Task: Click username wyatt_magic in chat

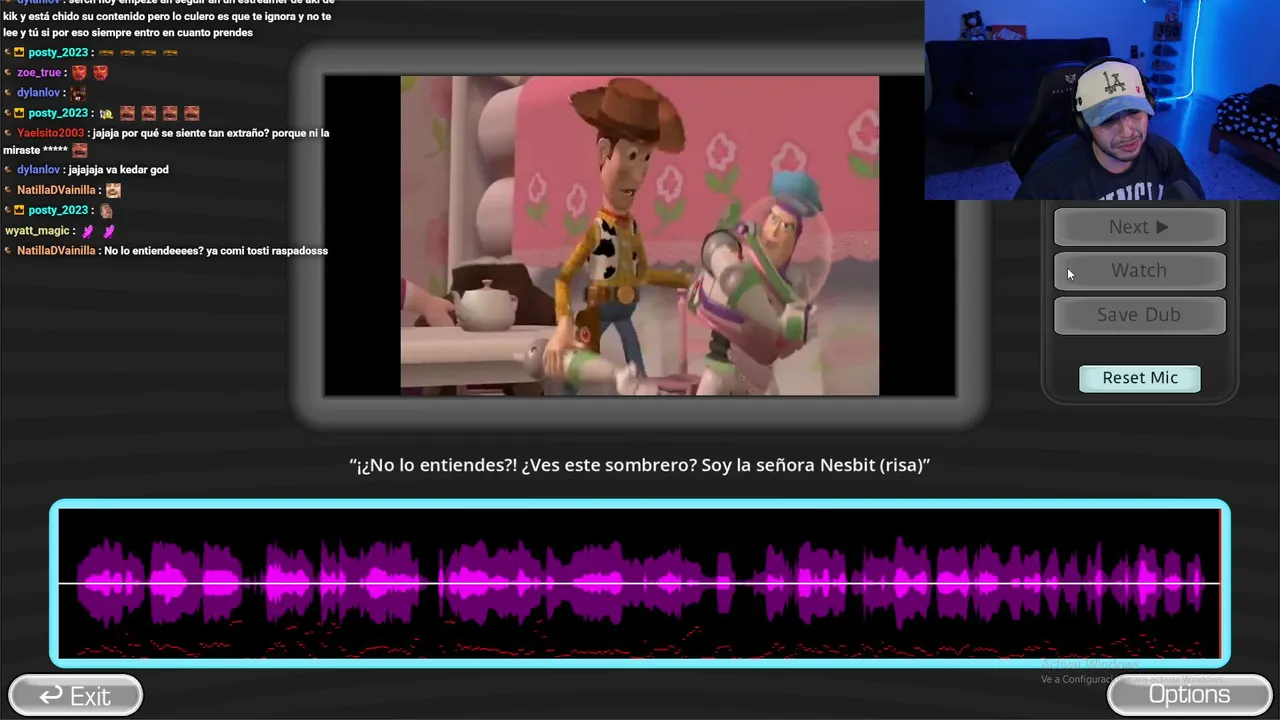Action: (x=37, y=231)
